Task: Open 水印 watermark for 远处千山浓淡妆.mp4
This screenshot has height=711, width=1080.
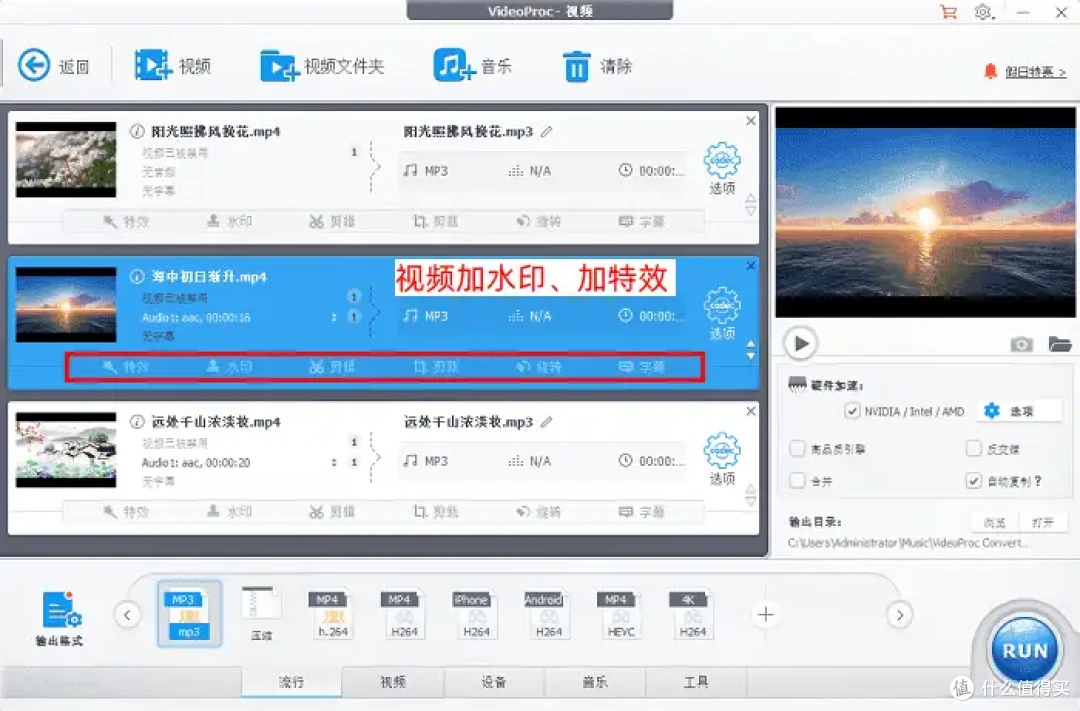Action: (229, 512)
